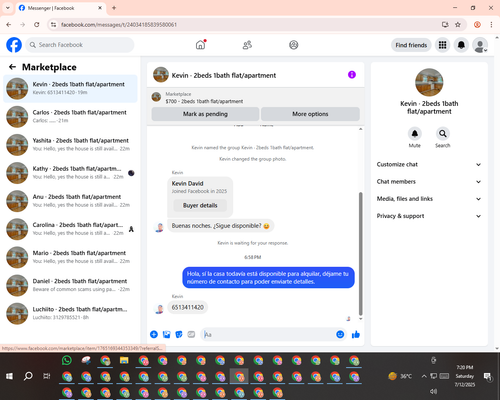Open the Groups icon in top navigation
Viewport: 500px width, 400px height.
294,45
